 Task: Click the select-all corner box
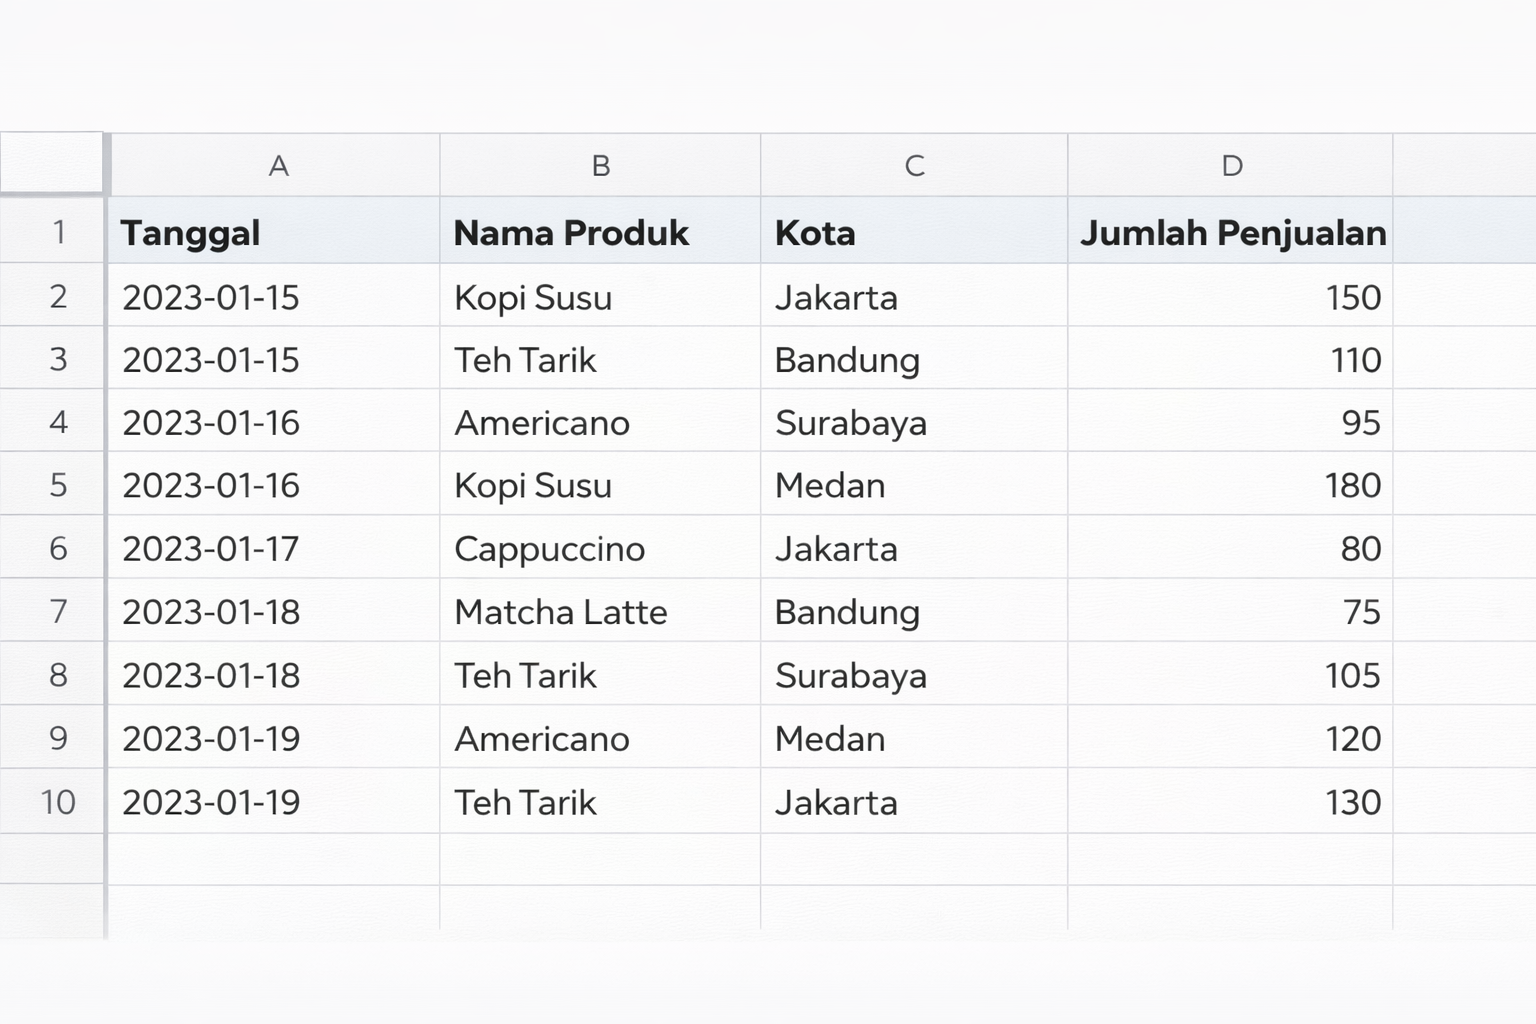click(51, 163)
